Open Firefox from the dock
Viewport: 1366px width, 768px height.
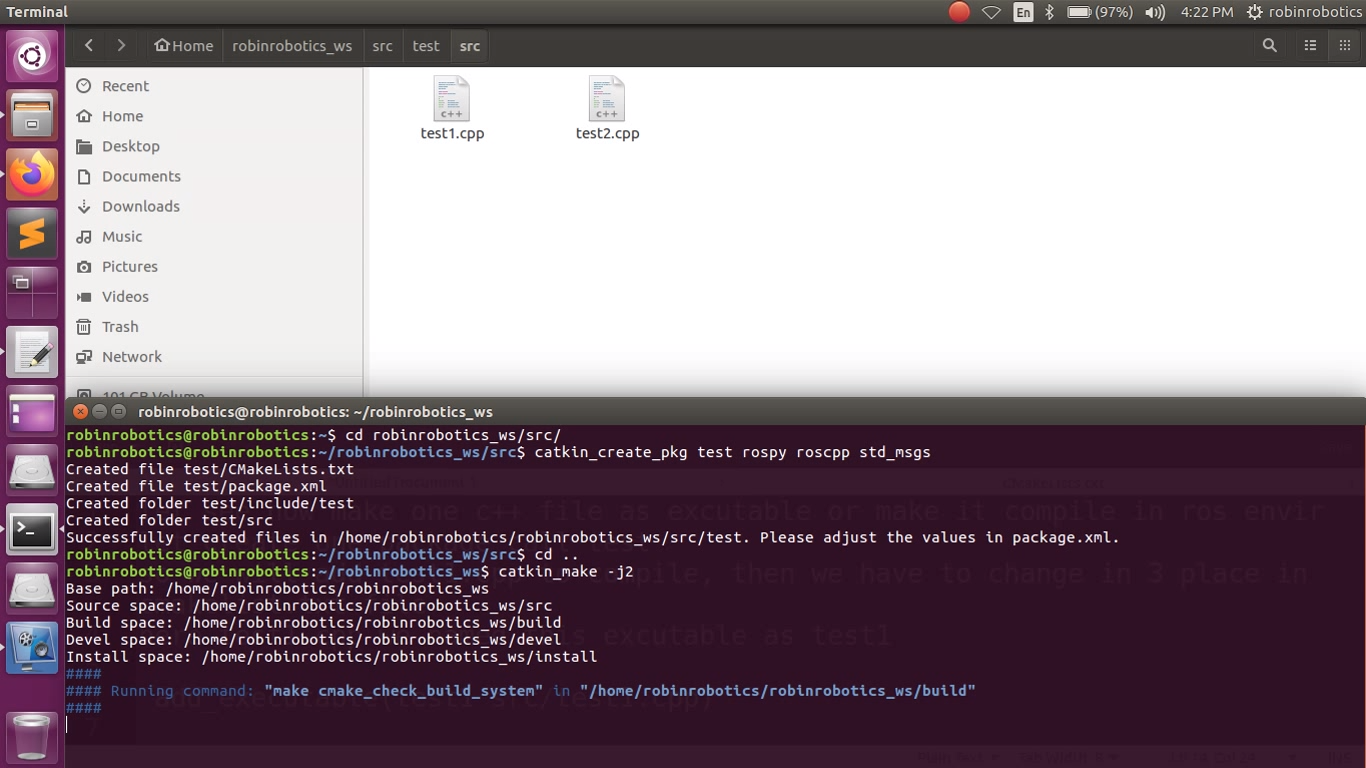pyautogui.click(x=33, y=175)
